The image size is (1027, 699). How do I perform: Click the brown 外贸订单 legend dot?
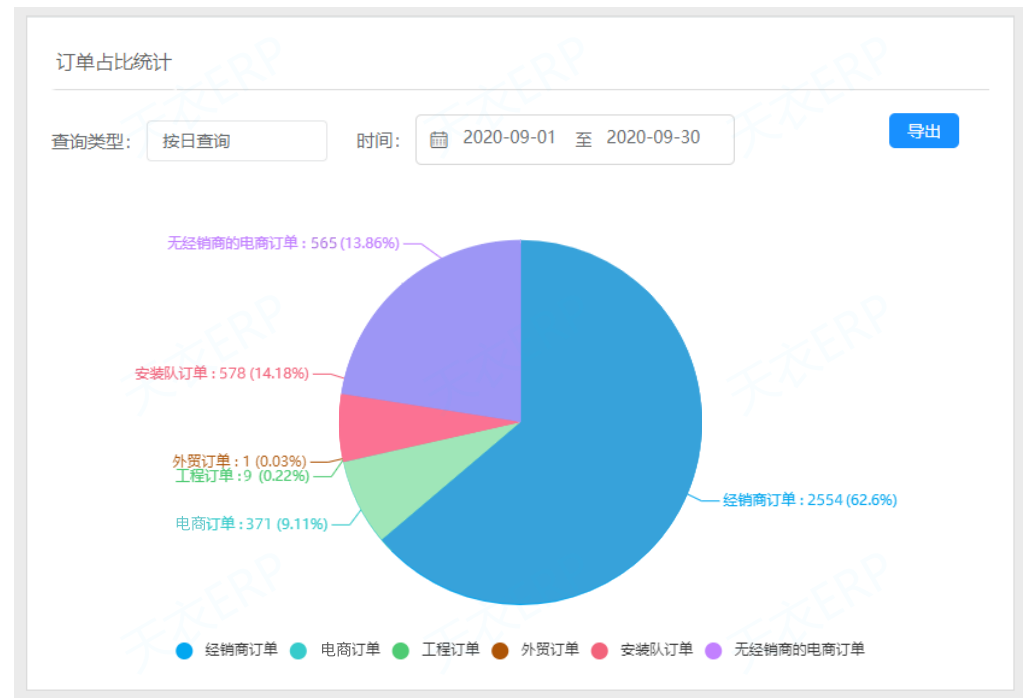tap(500, 651)
